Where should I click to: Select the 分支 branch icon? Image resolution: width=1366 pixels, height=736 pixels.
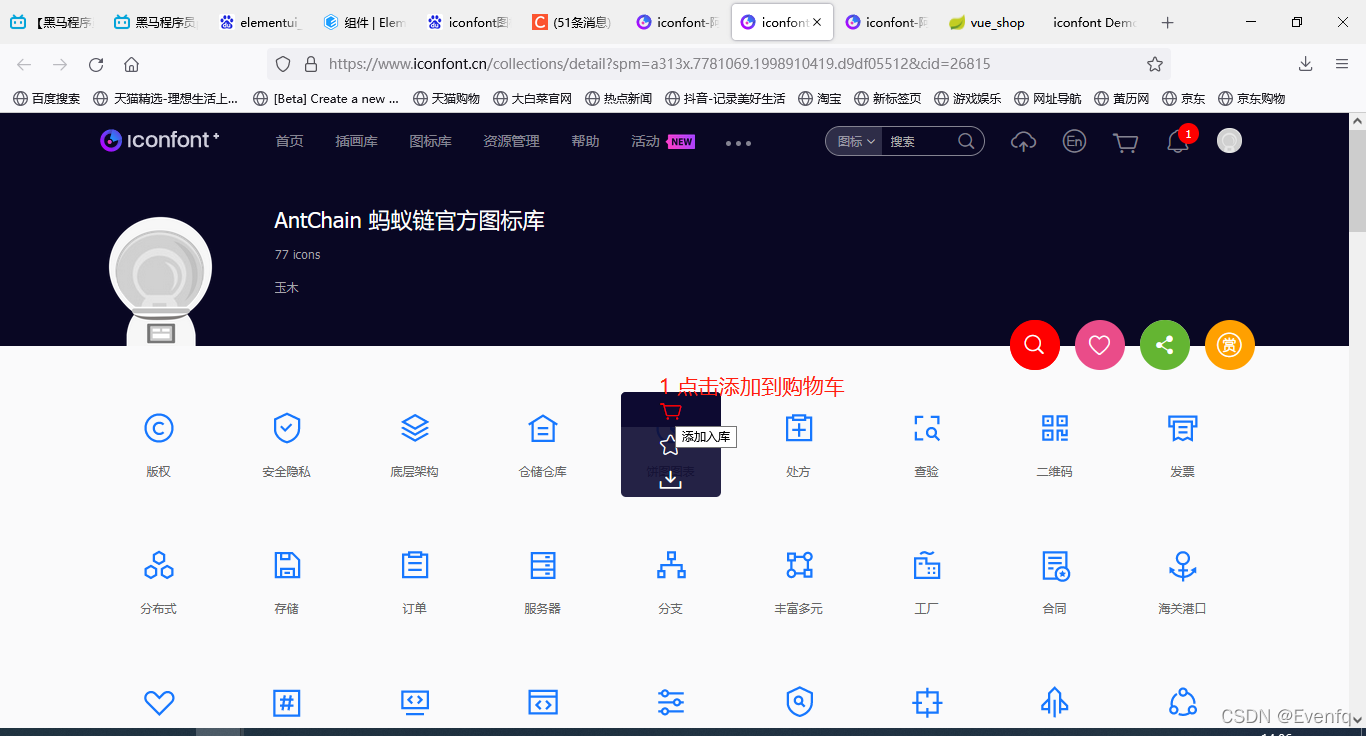671,565
